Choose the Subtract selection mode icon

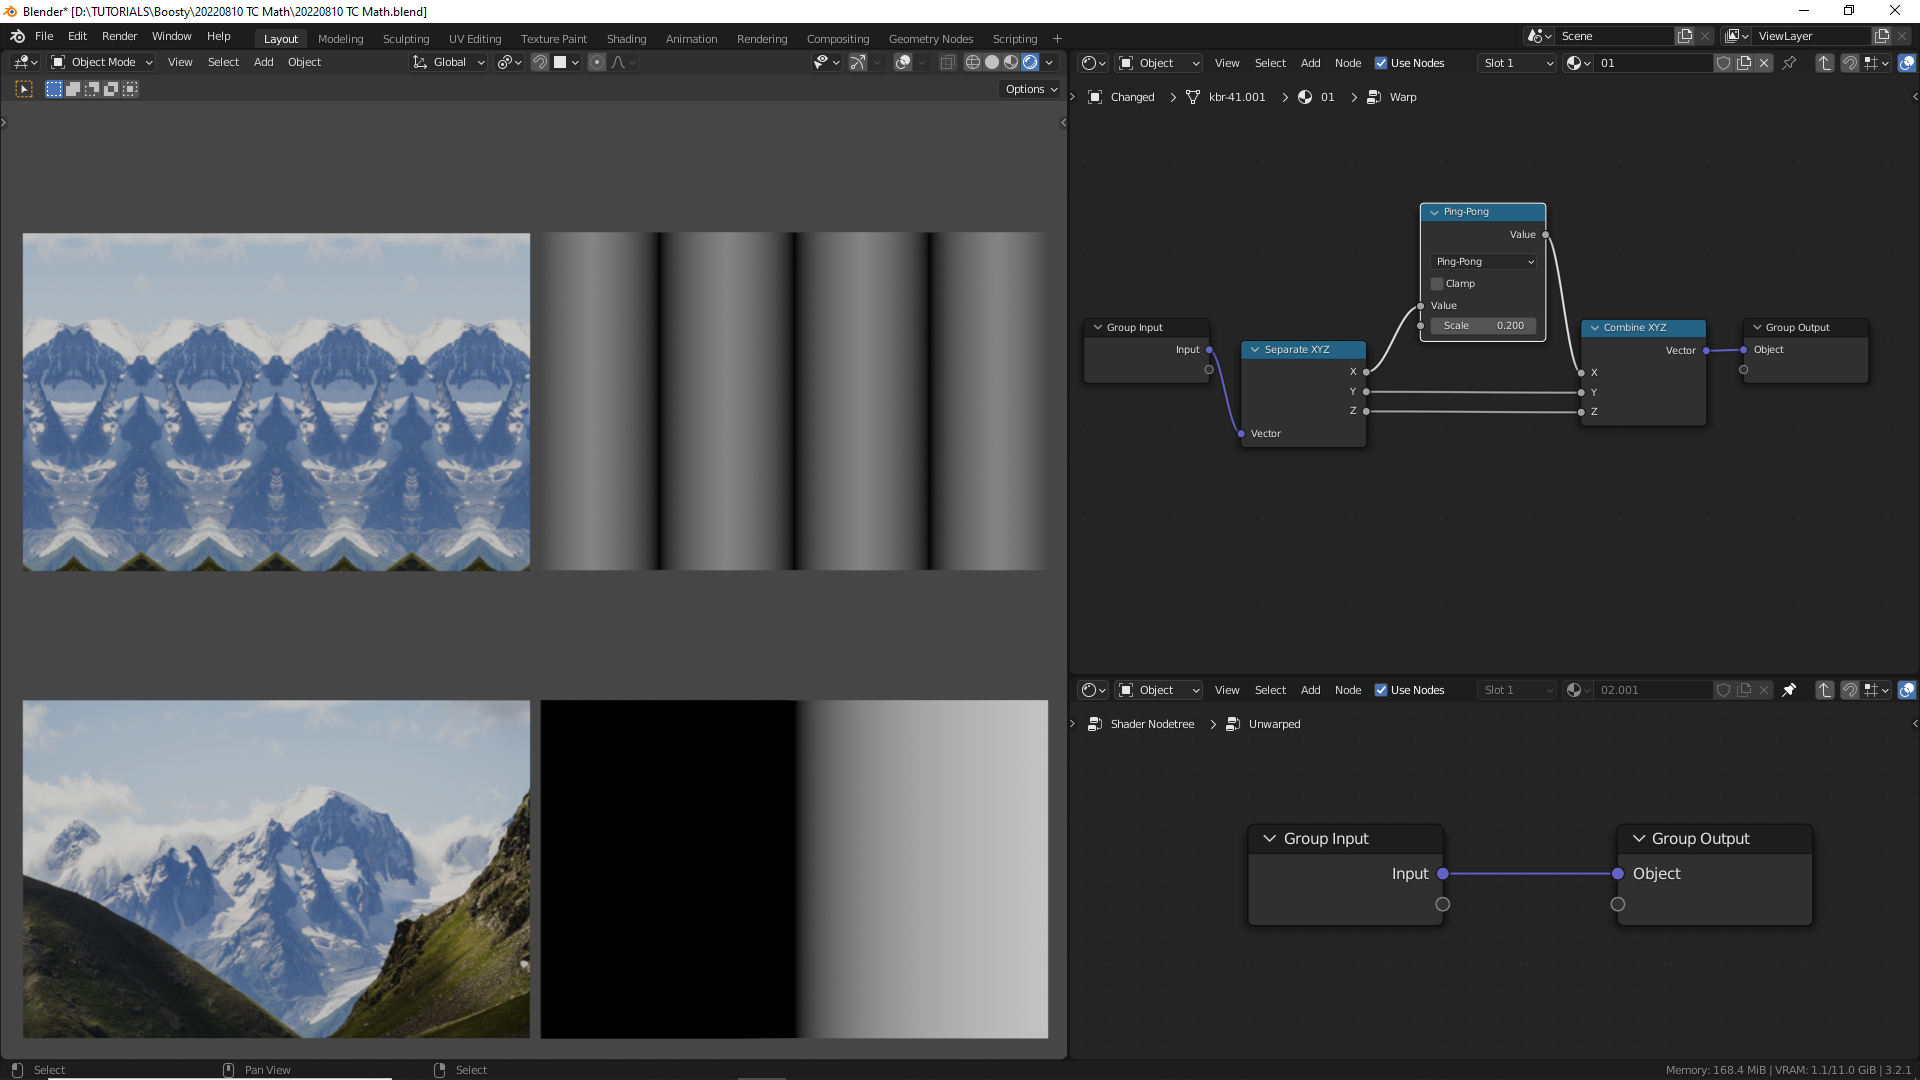(x=92, y=89)
